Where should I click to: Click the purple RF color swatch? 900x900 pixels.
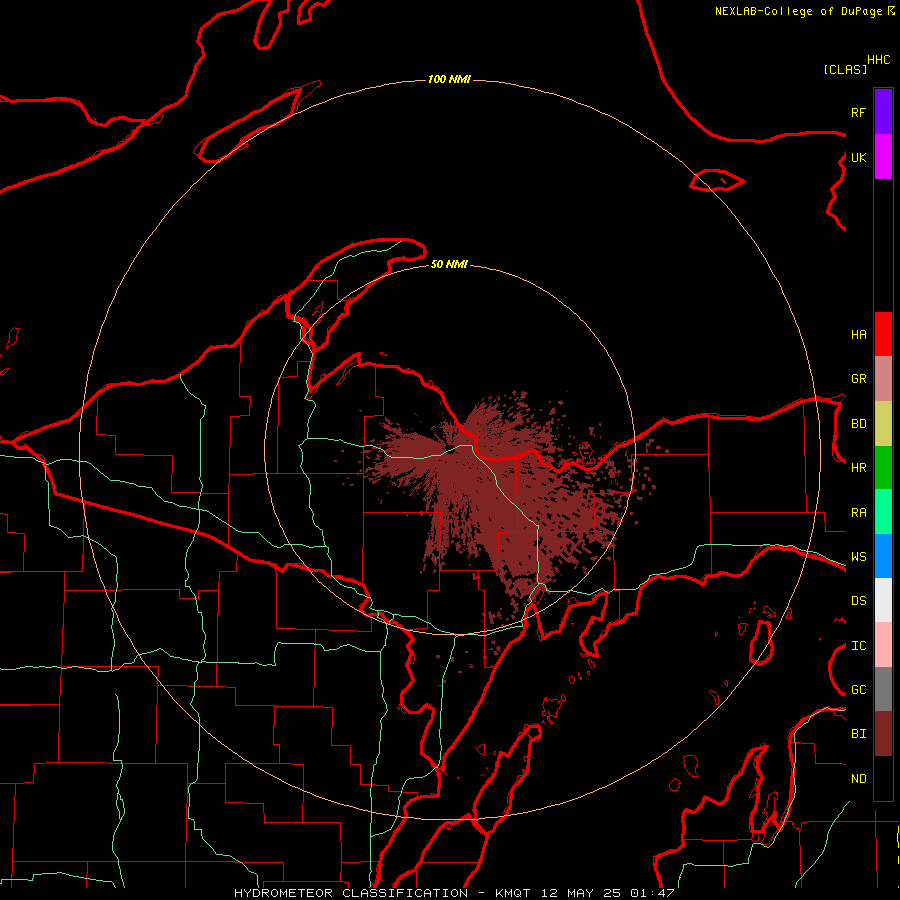(883, 112)
